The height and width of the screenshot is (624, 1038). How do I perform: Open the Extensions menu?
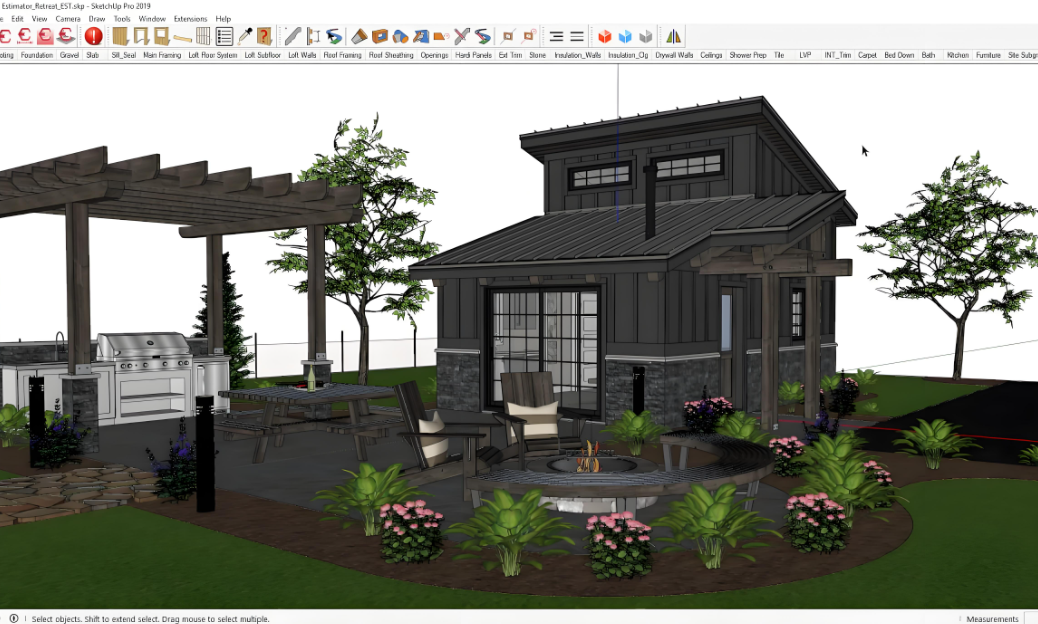point(189,18)
